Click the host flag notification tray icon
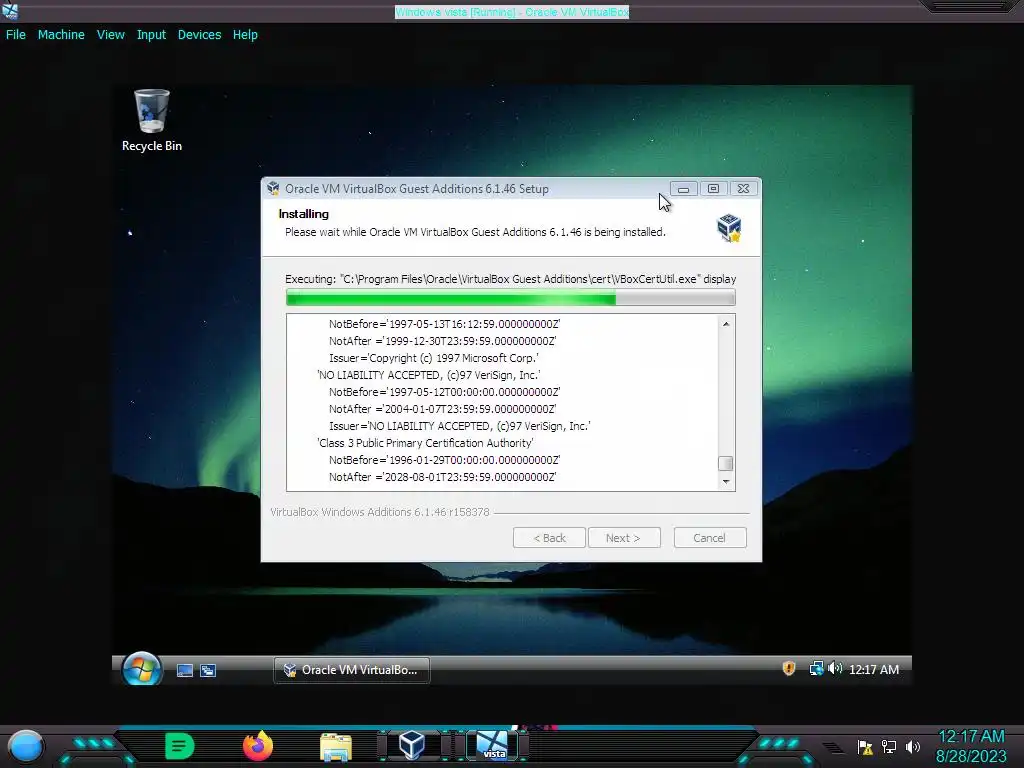The height and width of the screenshot is (768, 1024). 865,747
